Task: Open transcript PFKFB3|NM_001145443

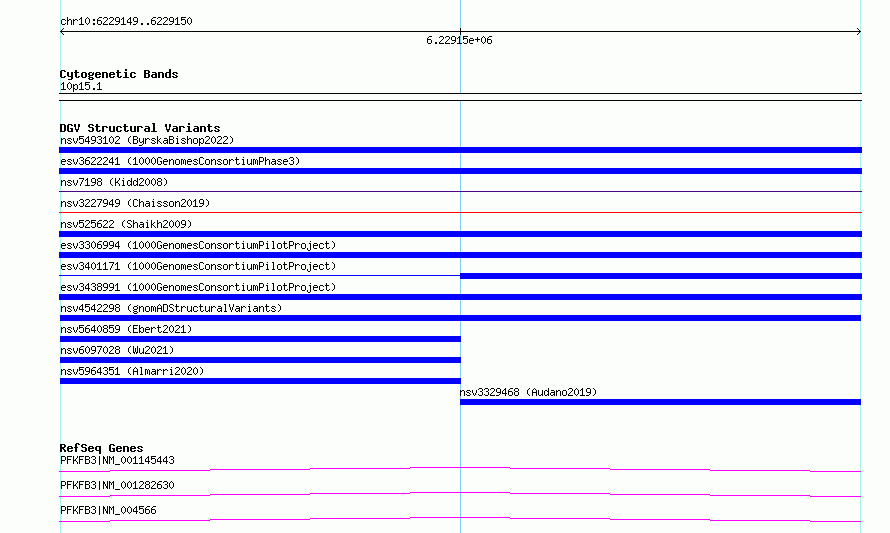Action: (117, 460)
